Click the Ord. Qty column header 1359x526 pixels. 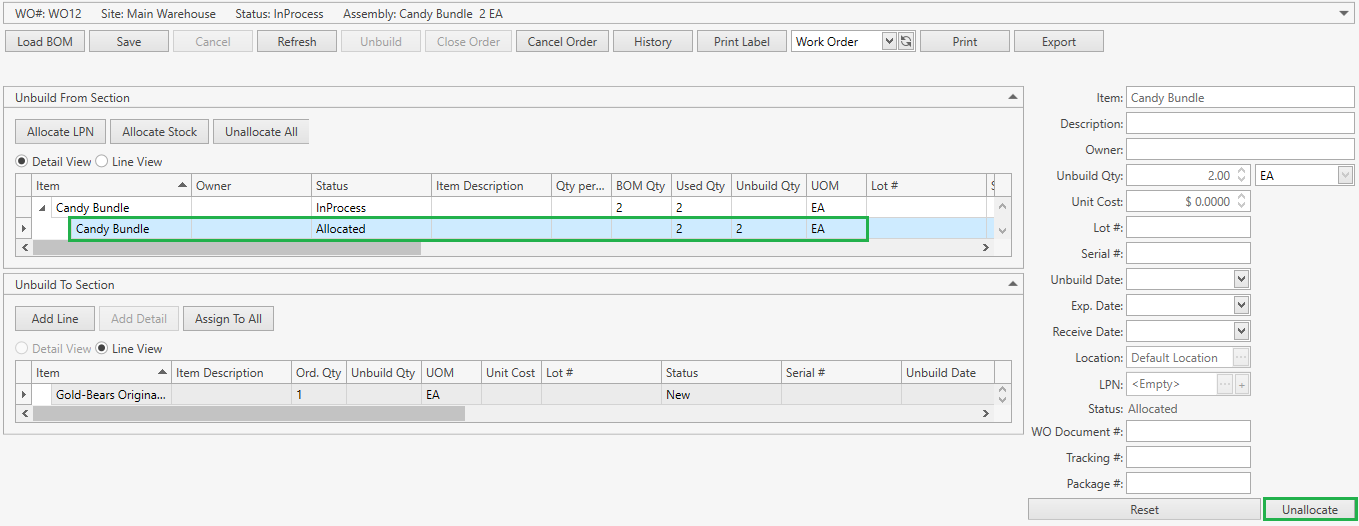click(318, 373)
